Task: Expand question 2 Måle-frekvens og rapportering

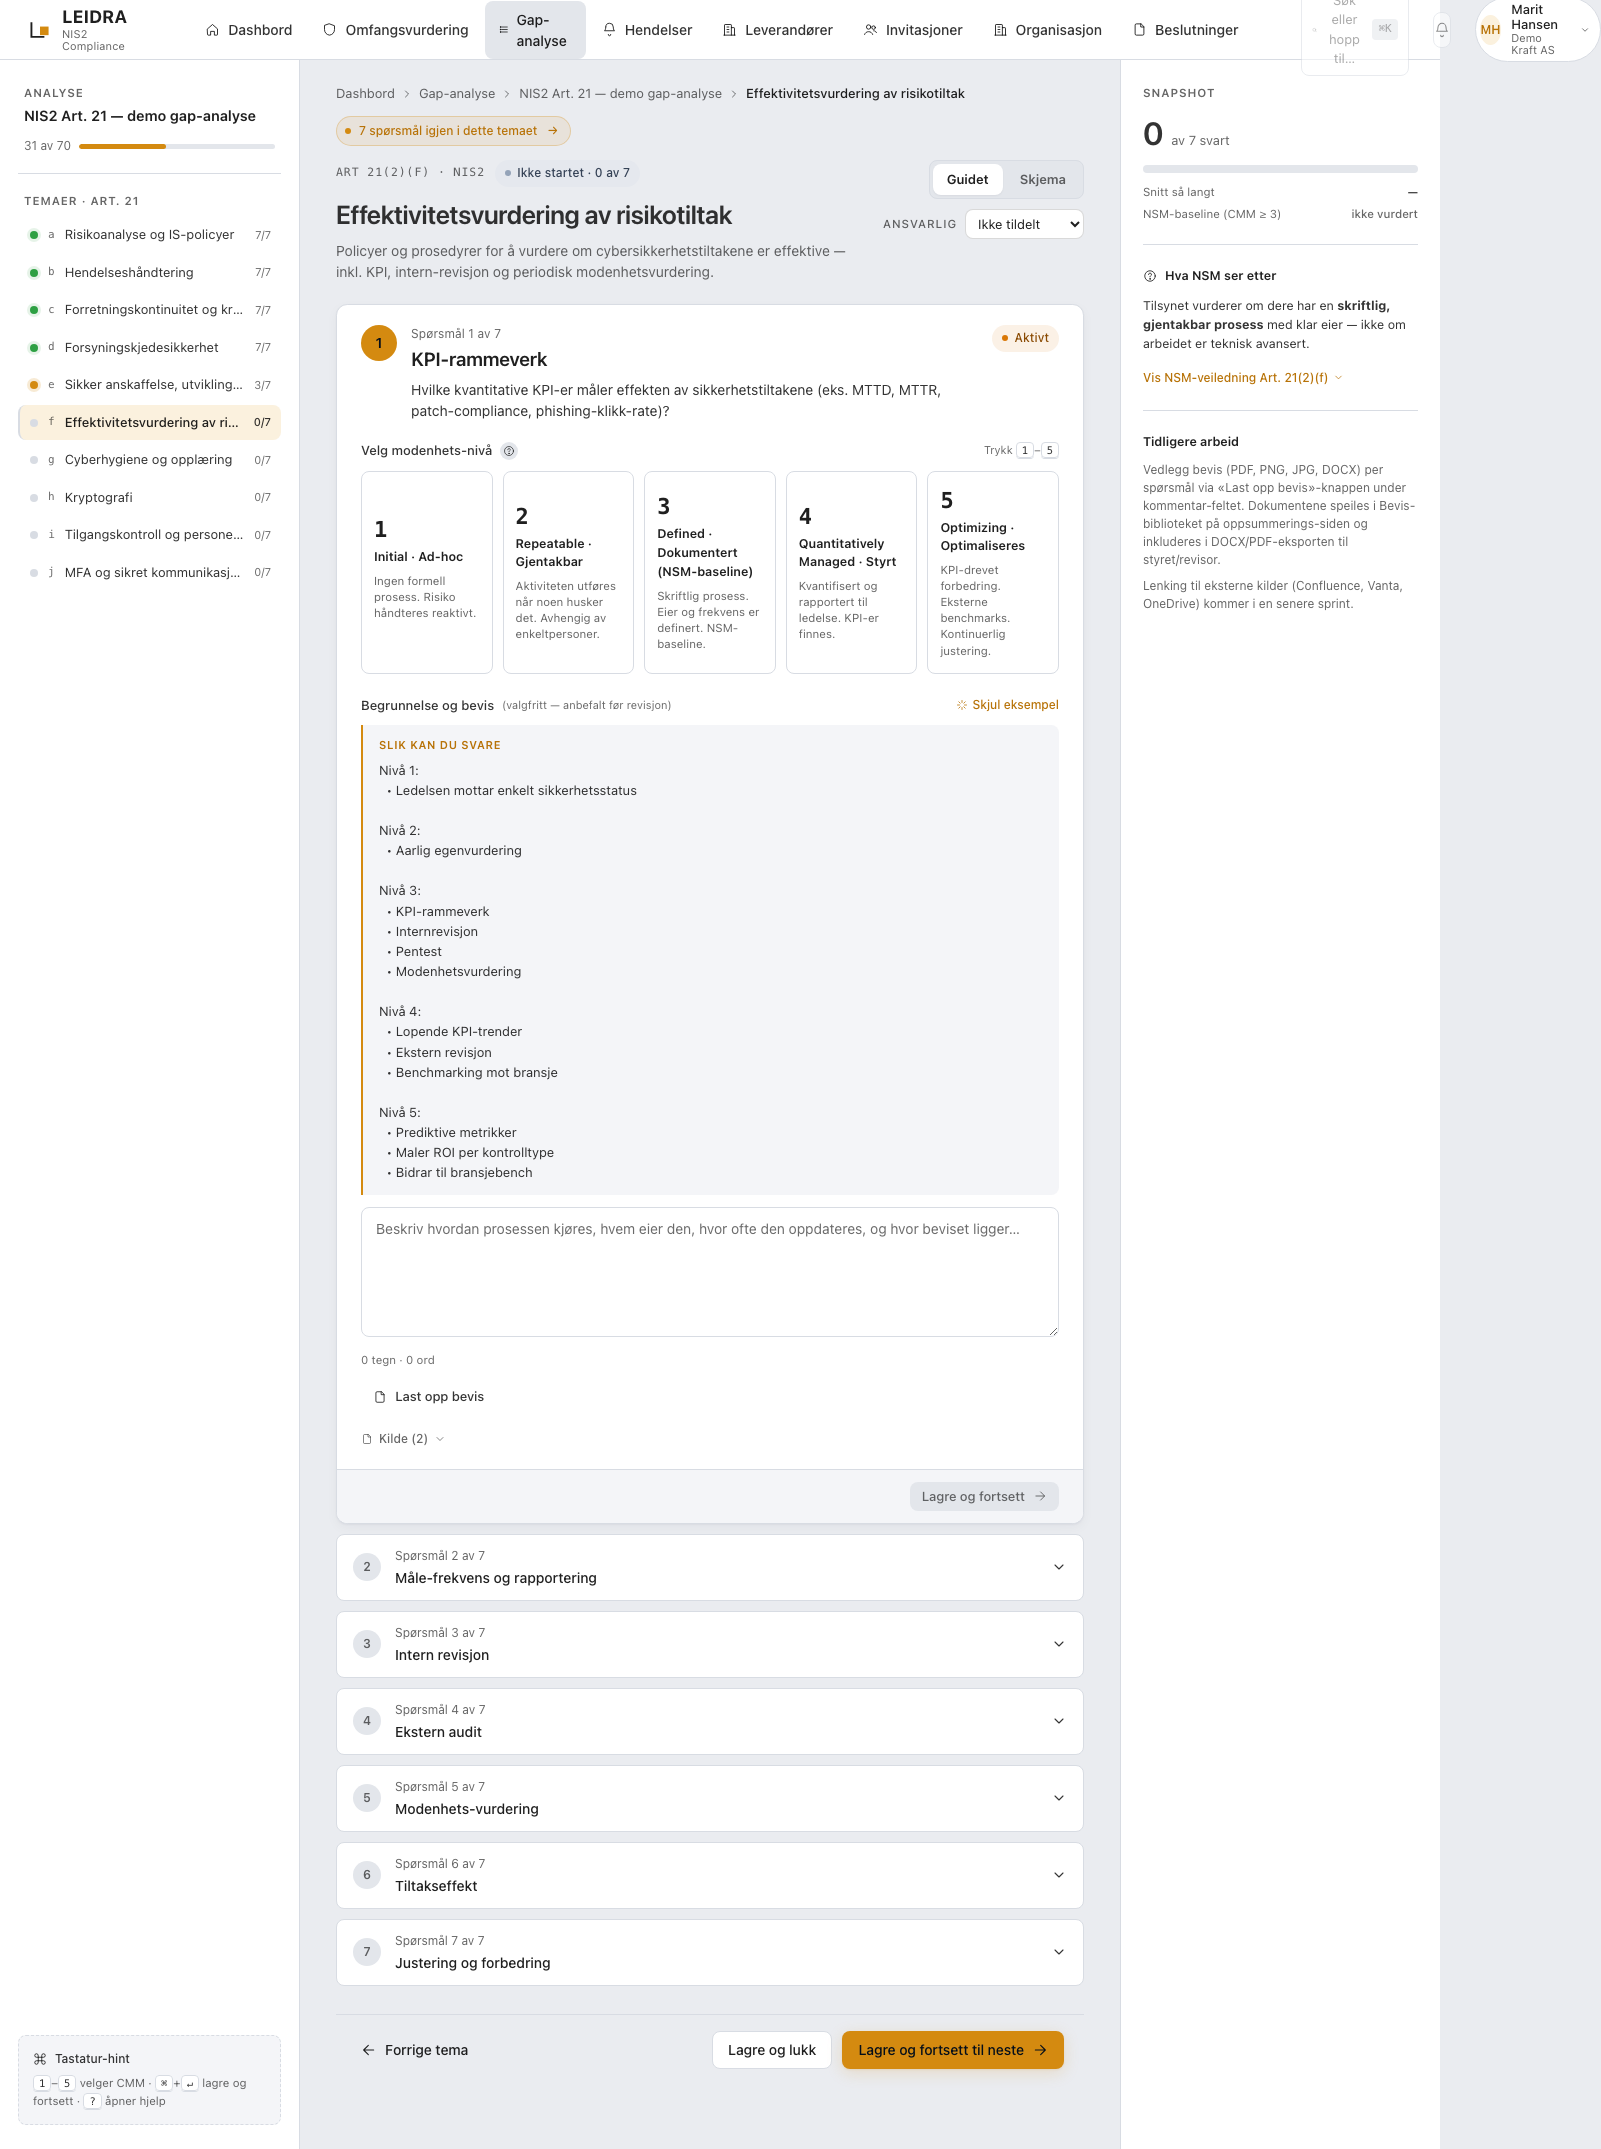Action: point(710,1567)
